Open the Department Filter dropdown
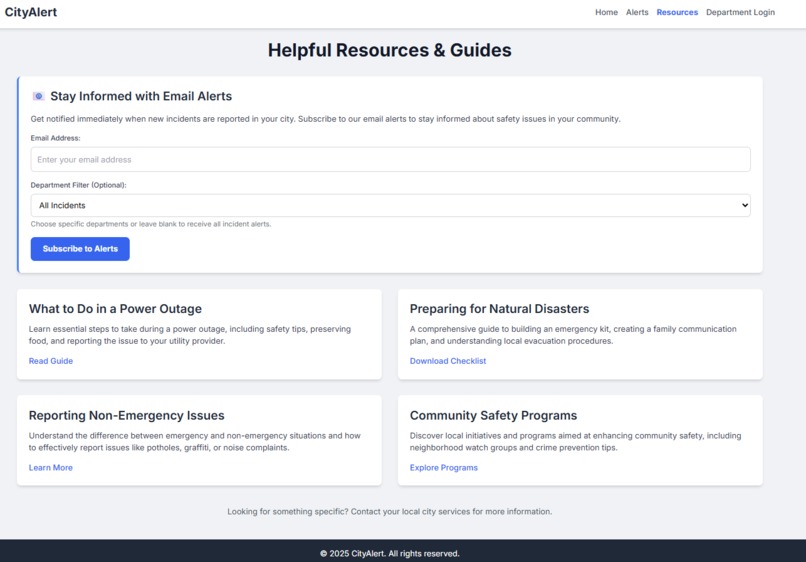The width and height of the screenshot is (806, 562). click(x=390, y=205)
